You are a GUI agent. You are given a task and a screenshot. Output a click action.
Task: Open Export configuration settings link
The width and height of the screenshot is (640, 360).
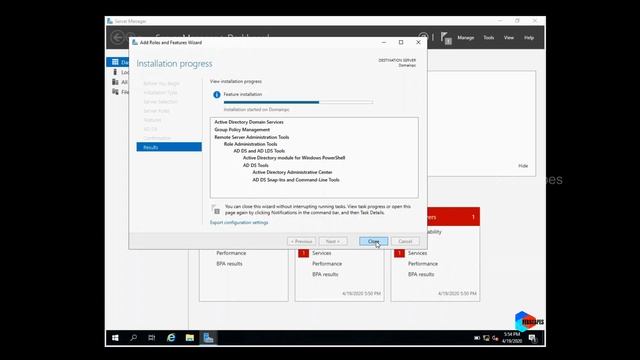[x=239, y=222]
